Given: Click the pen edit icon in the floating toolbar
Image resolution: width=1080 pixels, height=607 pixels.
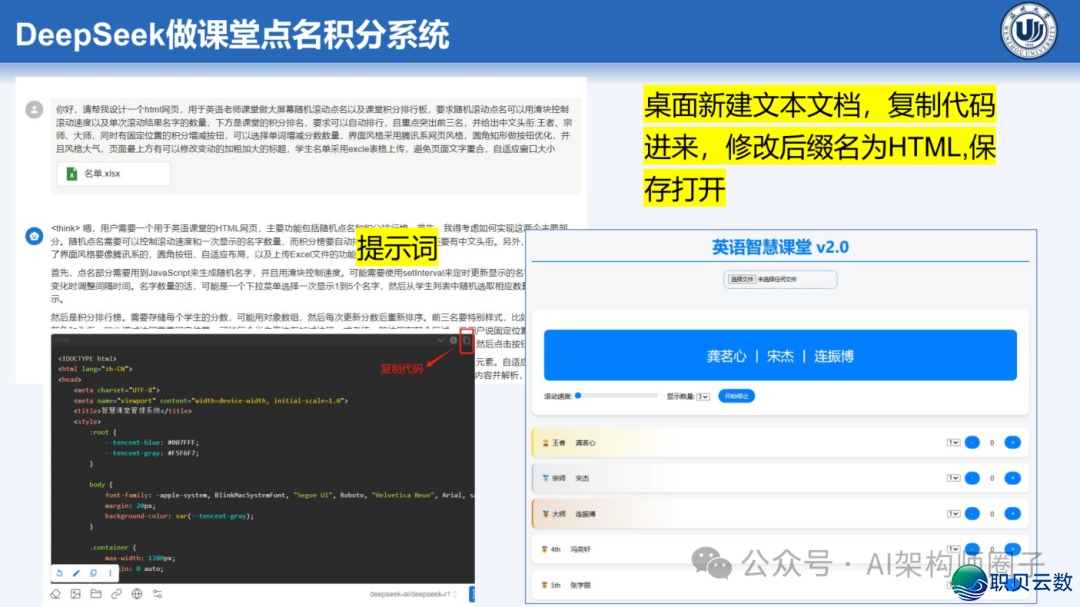Looking at the screenshot, I should [x=77, y=573].
